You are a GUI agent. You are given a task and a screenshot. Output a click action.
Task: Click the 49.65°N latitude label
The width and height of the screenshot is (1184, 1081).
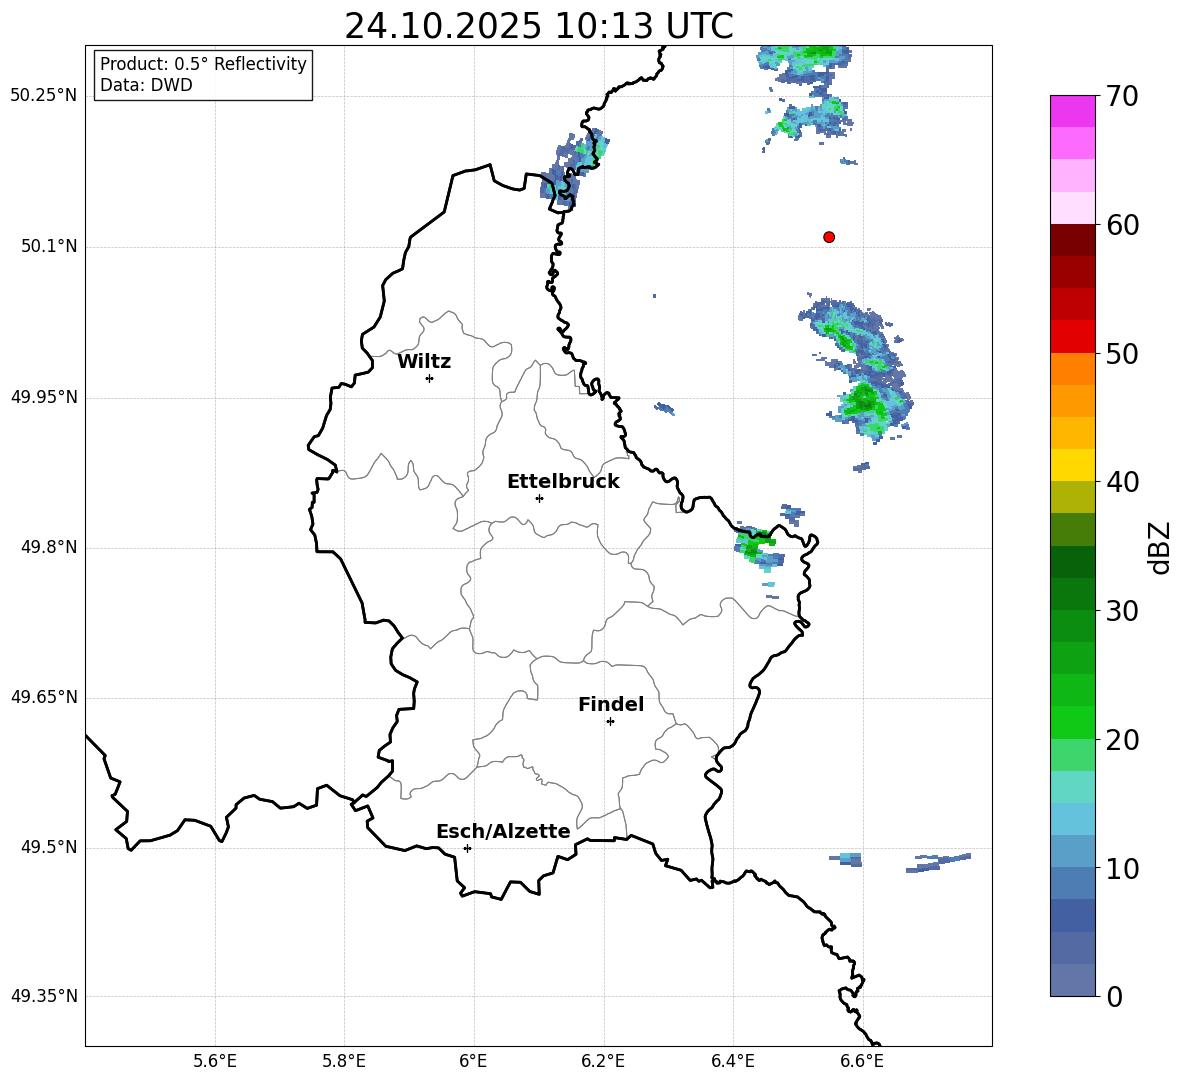coord(44,697)
